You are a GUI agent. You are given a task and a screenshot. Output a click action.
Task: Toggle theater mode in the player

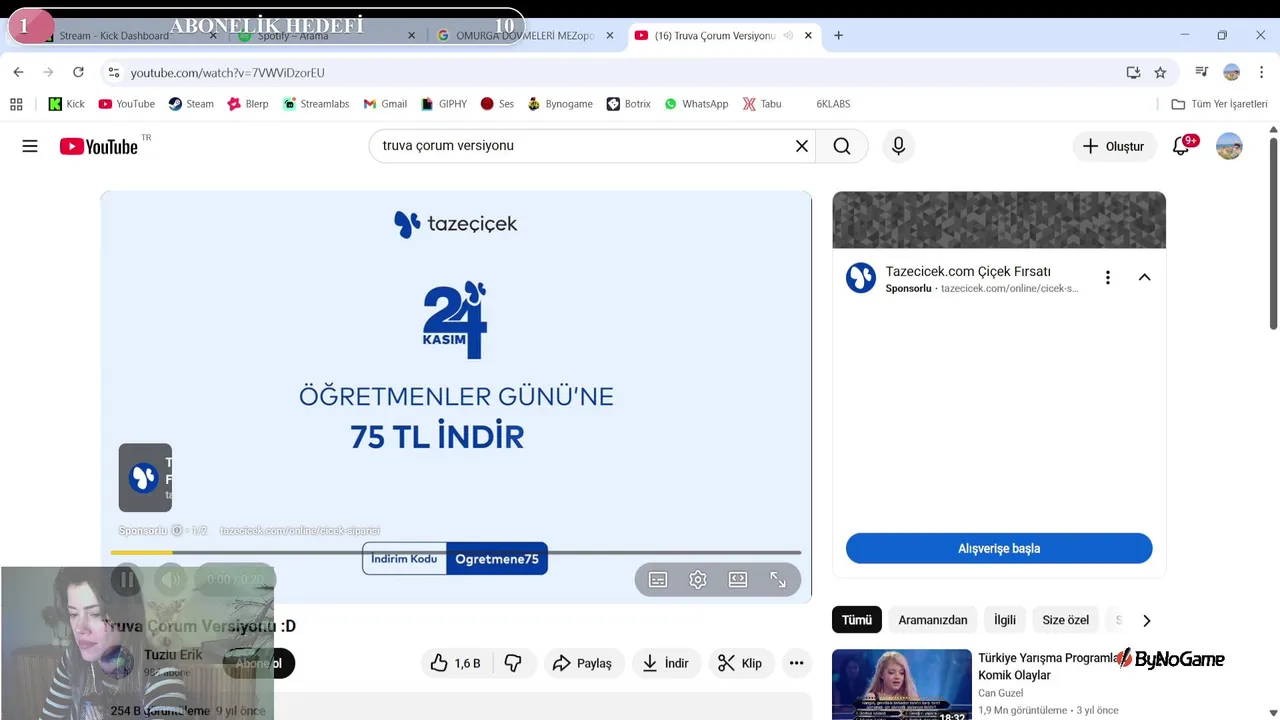pyautogui.click(x=738, y=579)
